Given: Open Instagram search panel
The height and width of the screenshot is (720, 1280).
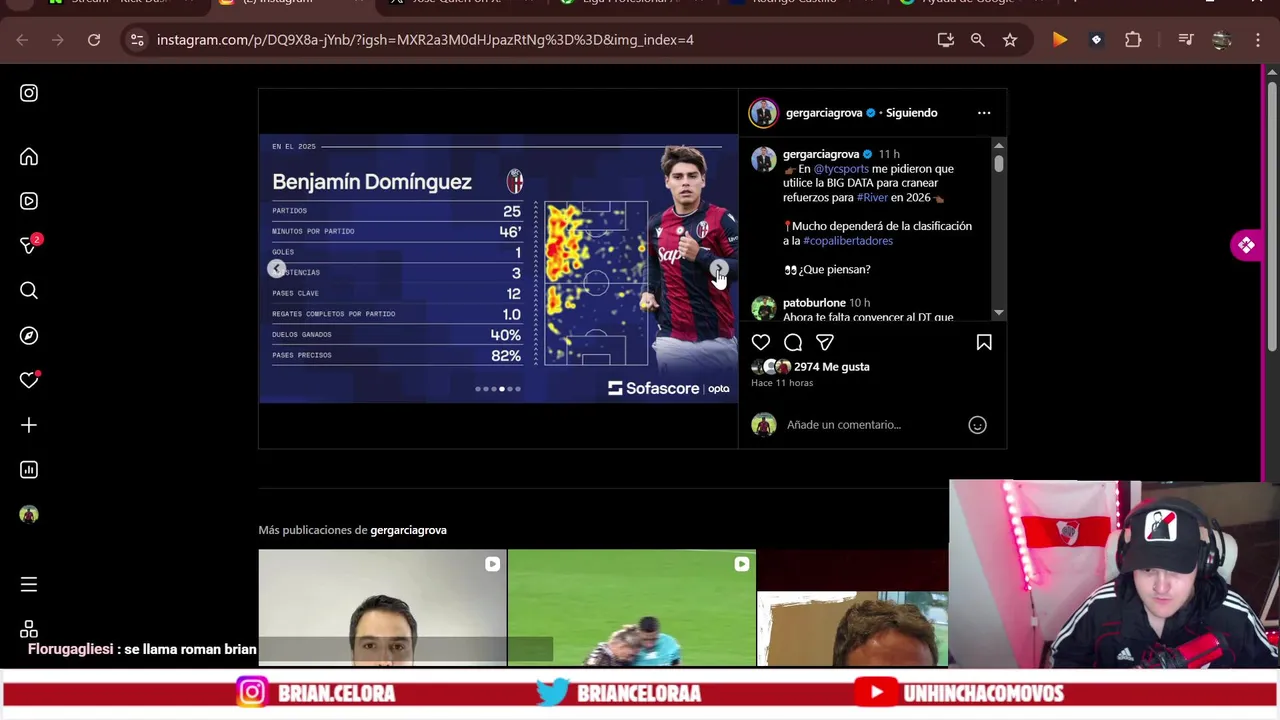Looking at the screenshot, I should coord(29,291).
